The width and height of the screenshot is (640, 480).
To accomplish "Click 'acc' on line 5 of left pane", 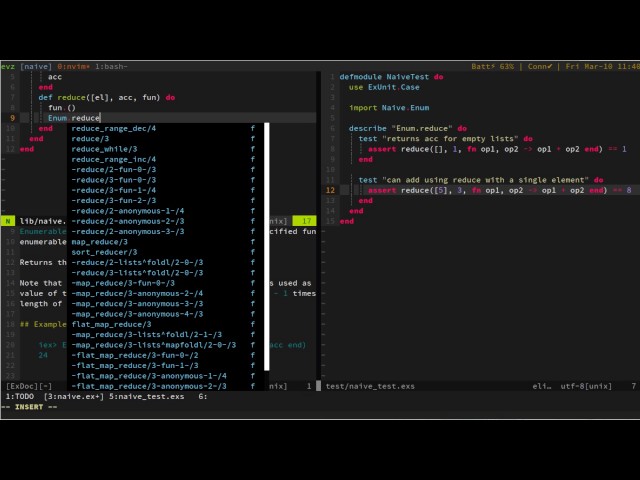I will [55, 77].
